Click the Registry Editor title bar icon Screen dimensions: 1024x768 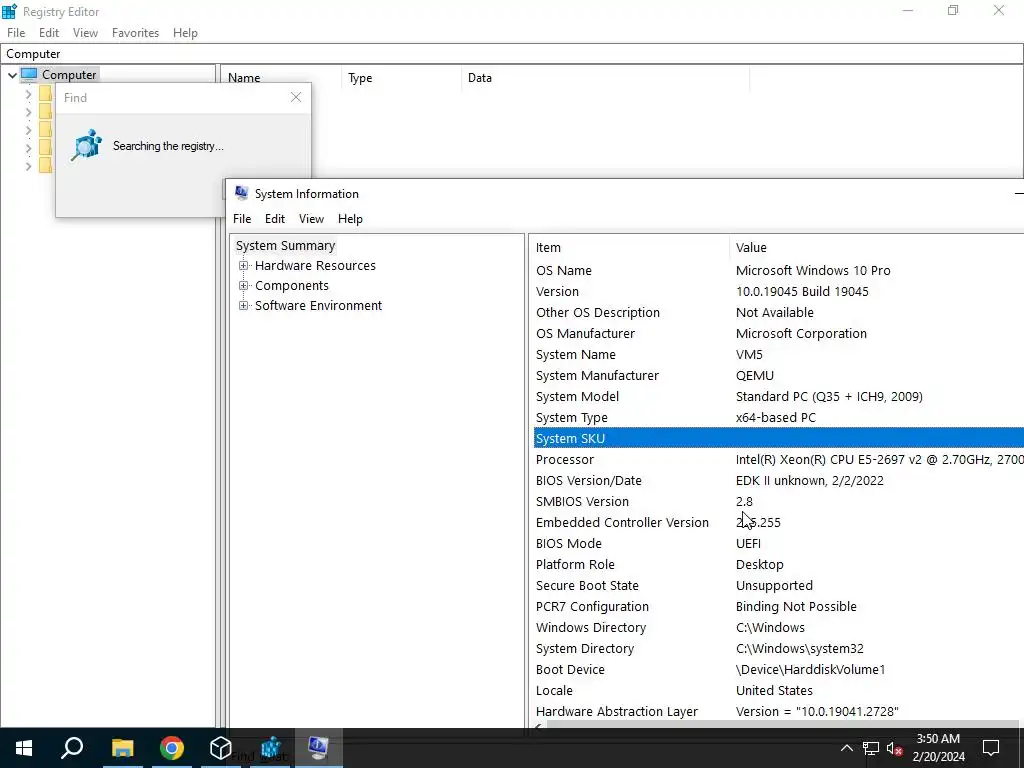click(10, 11)
